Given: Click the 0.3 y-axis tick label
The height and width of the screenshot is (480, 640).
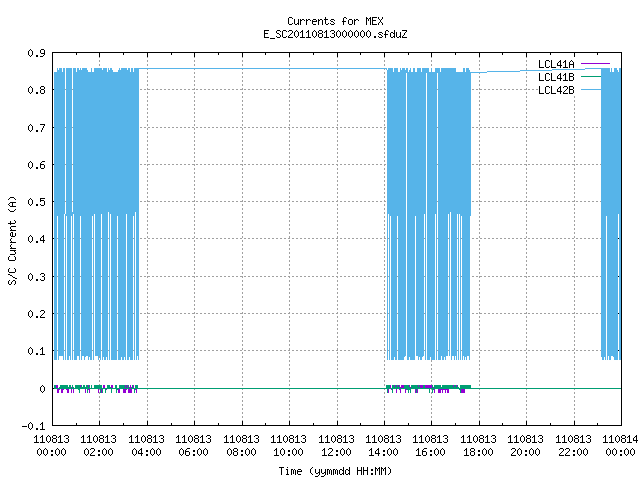Looking at the screenshot, I should tap(36, 277).
